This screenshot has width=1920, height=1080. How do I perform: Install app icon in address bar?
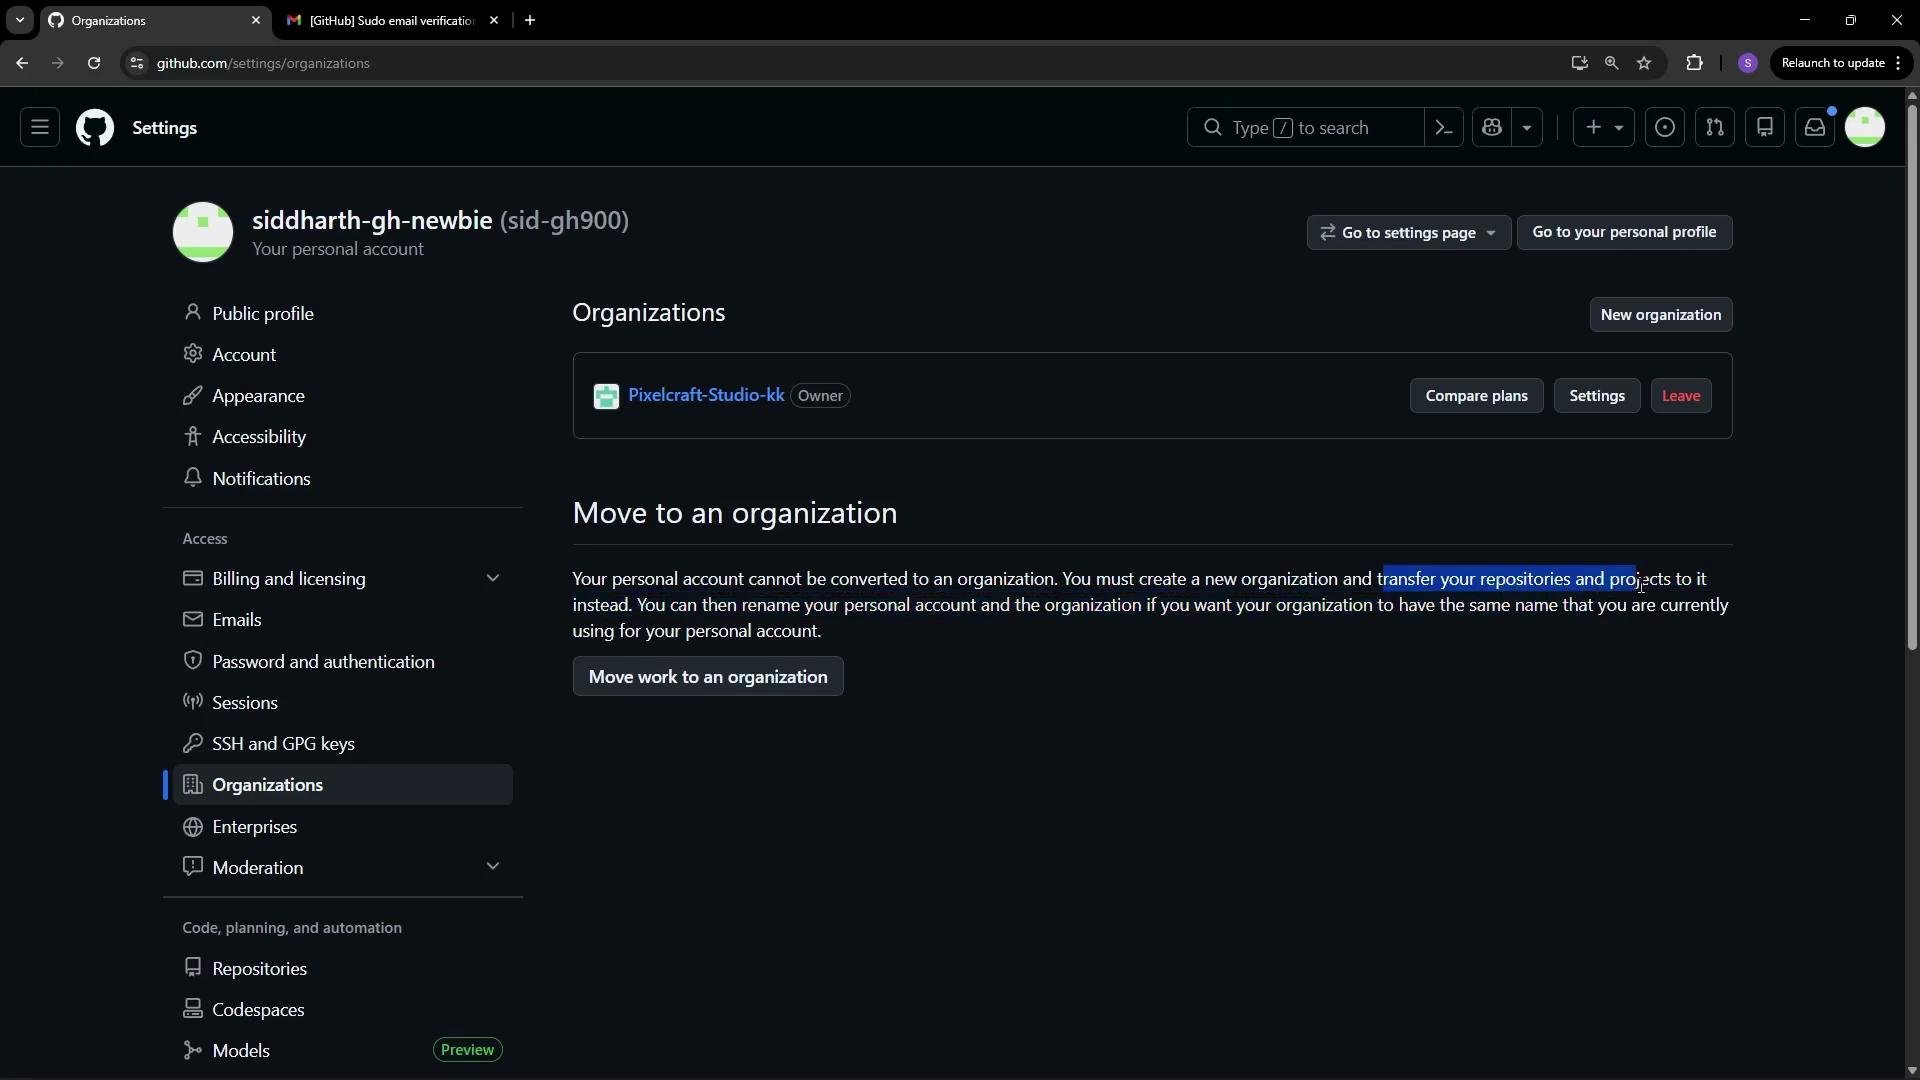click(1580, 63)
